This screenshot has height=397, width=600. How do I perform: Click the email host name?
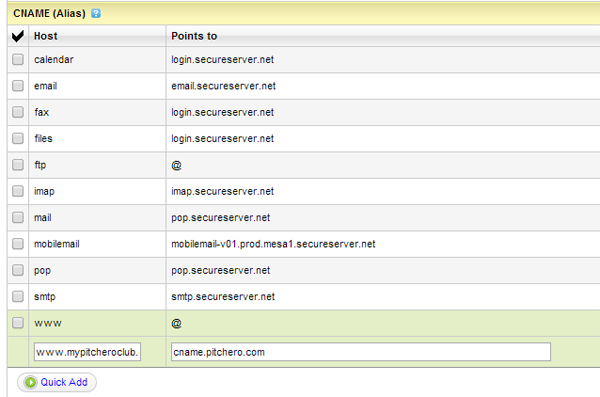coord(46,86)
